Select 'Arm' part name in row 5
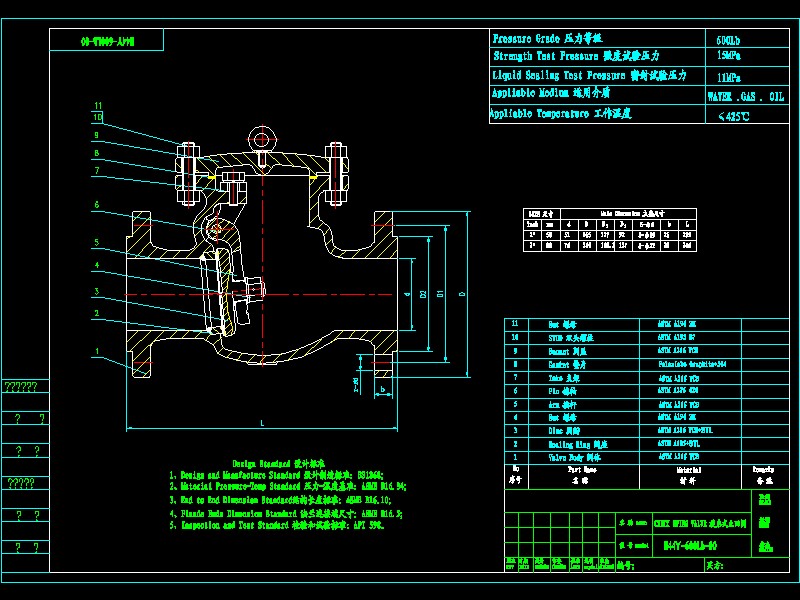Screen dimensions: 800x600 coord(563,405)
